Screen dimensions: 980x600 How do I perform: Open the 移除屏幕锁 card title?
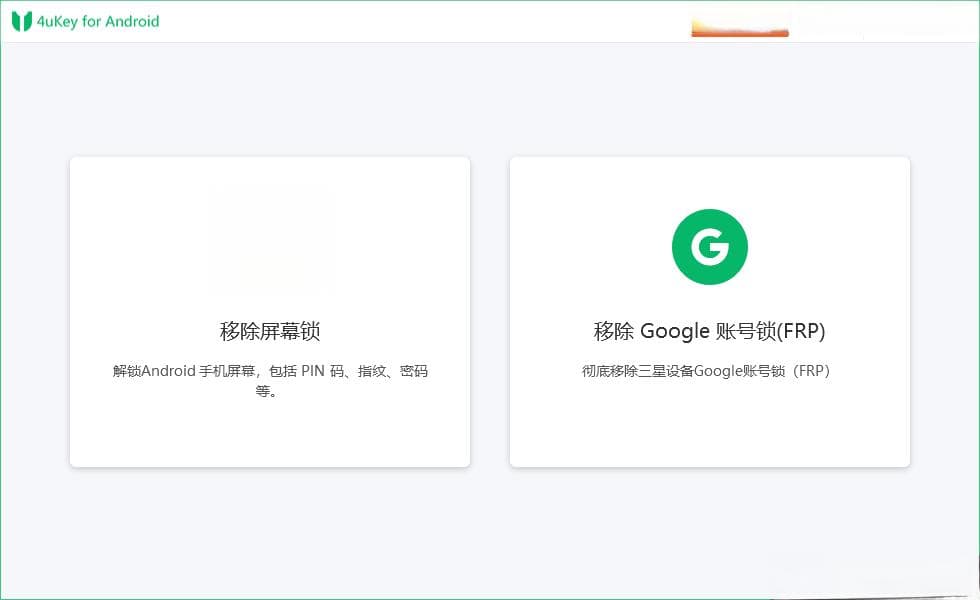coord(270,331)
